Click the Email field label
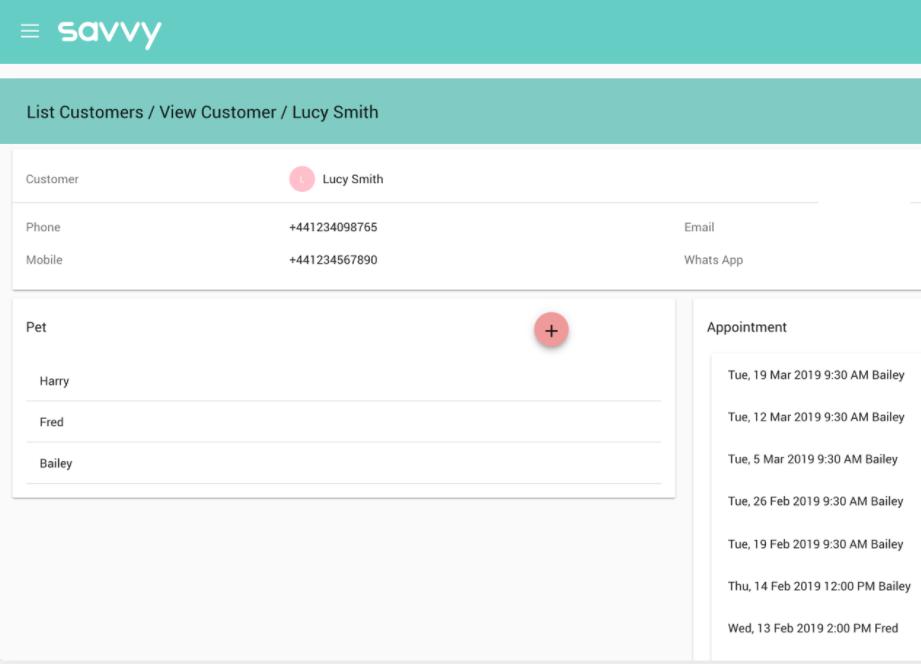The height and width of the screenshot is (664, 921). (x=699, y=227)
